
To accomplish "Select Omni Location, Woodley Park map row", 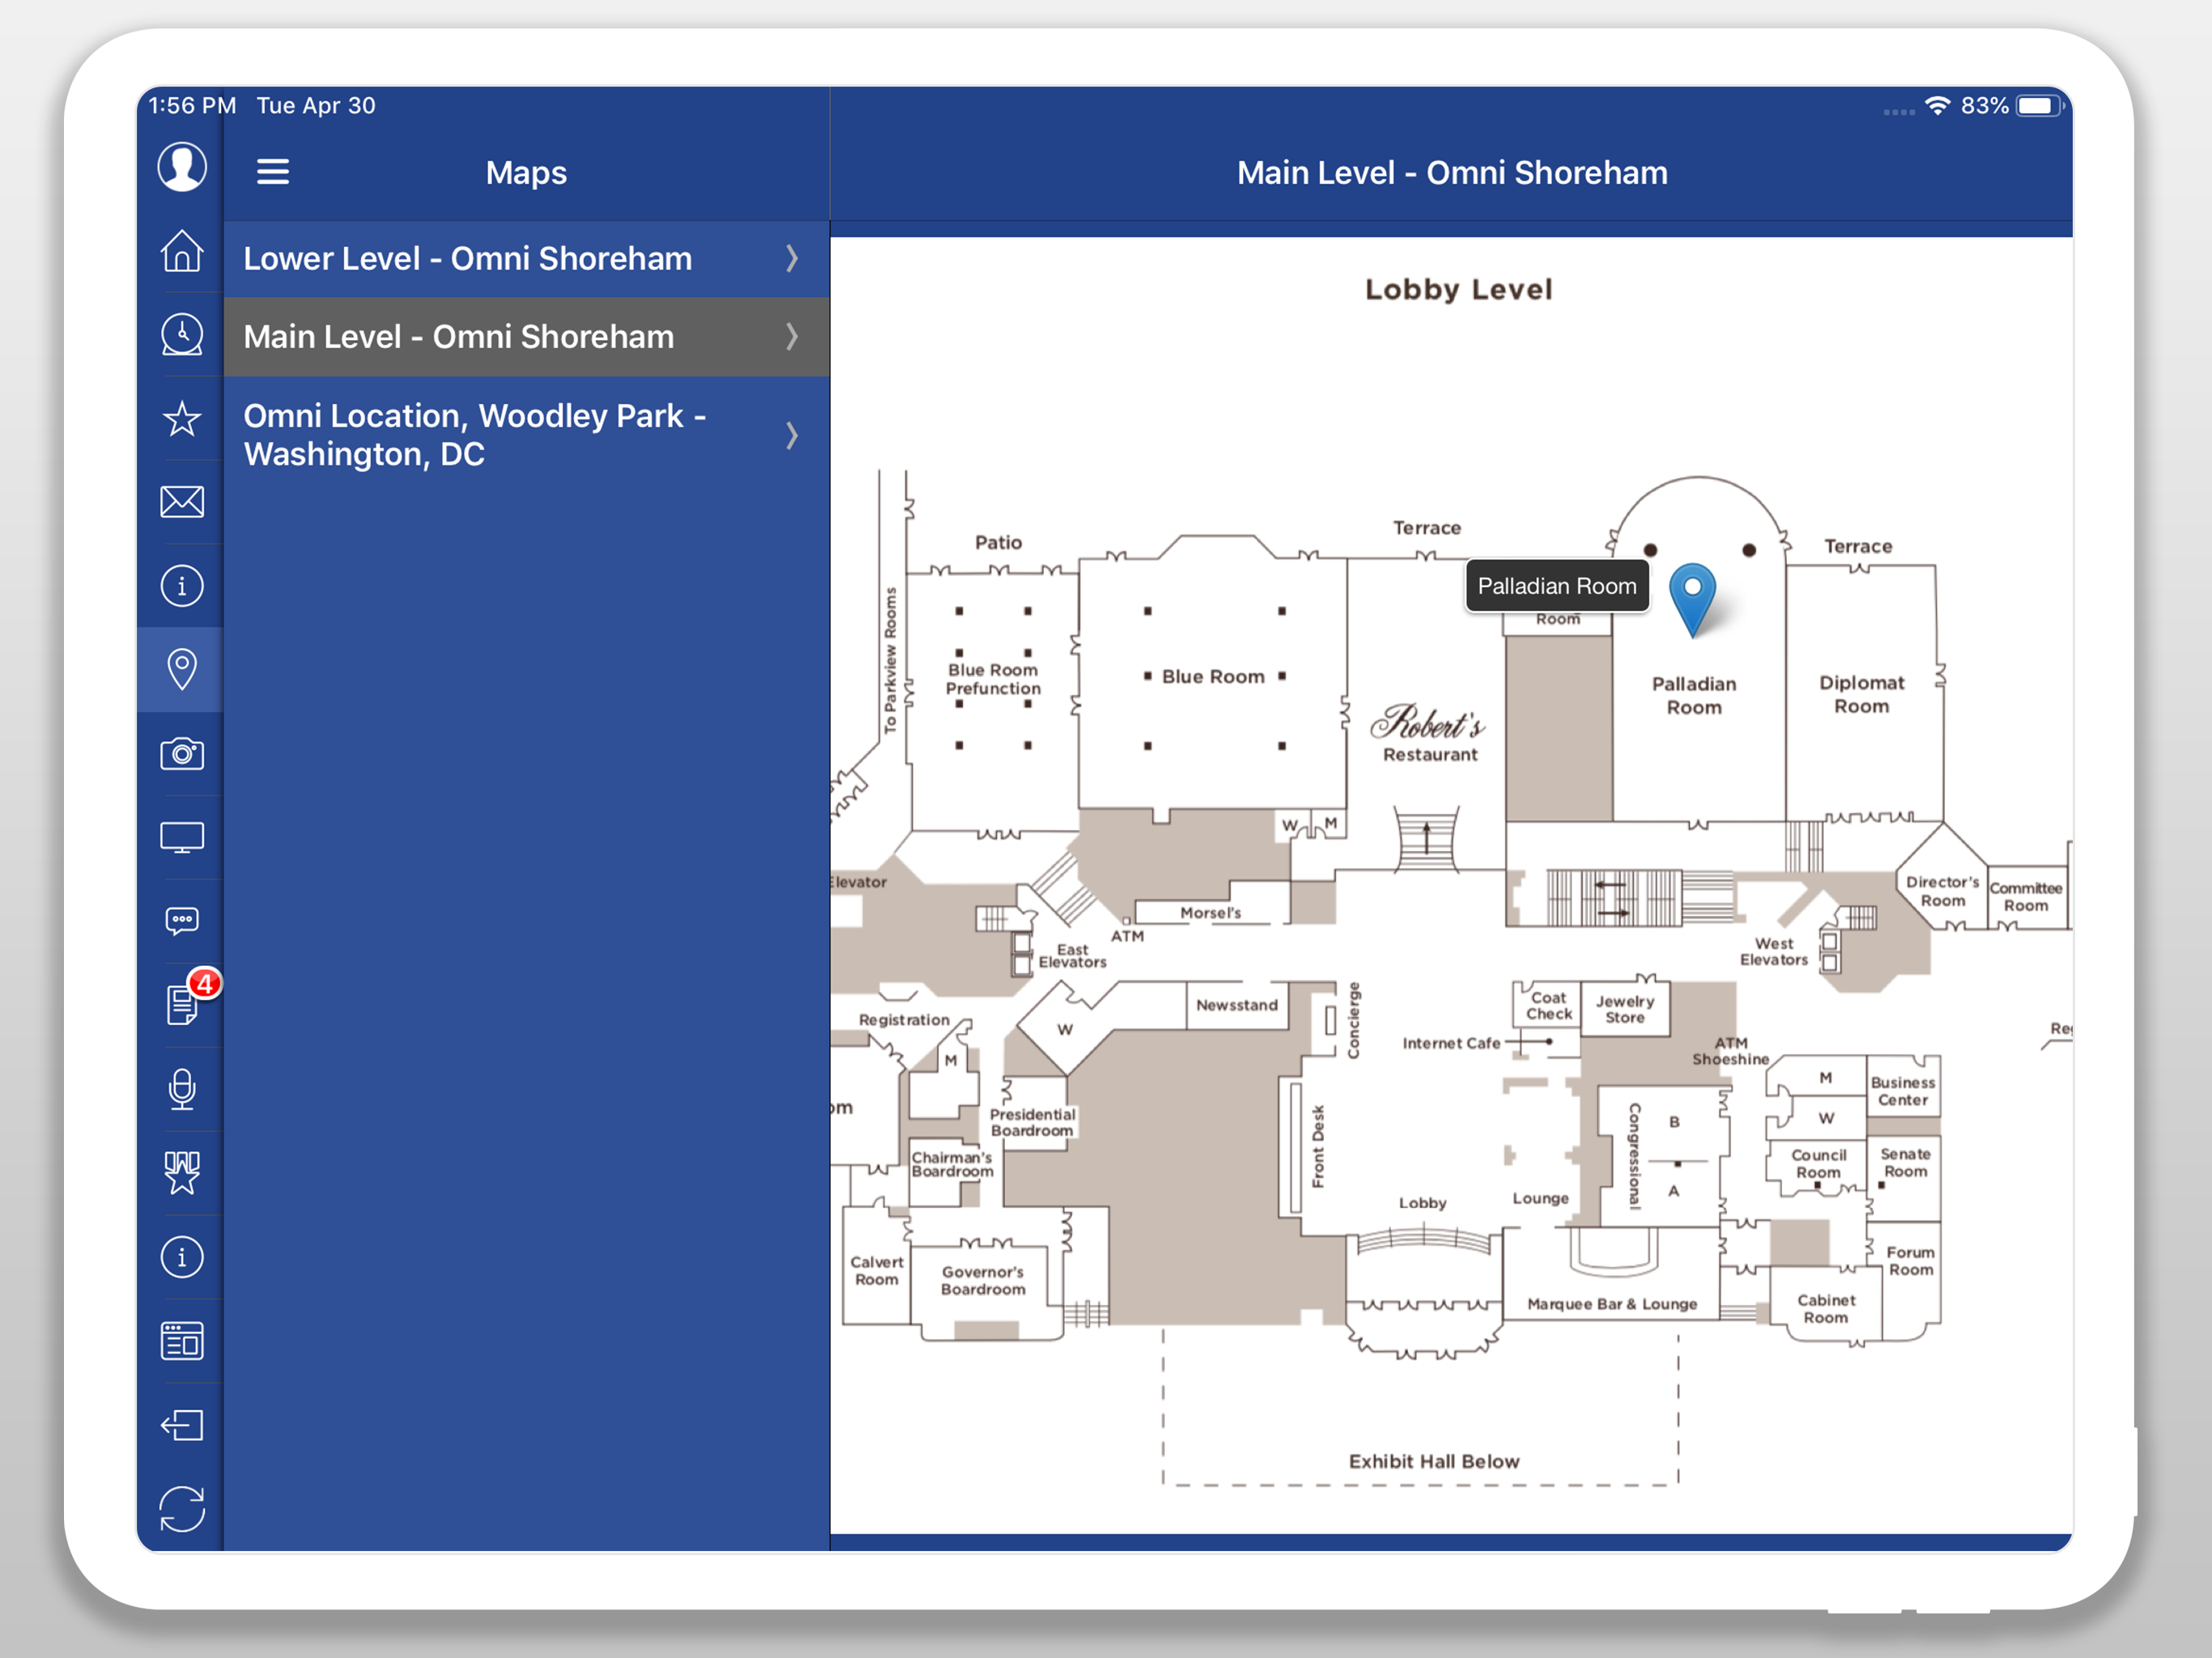I will pos(526,435).
